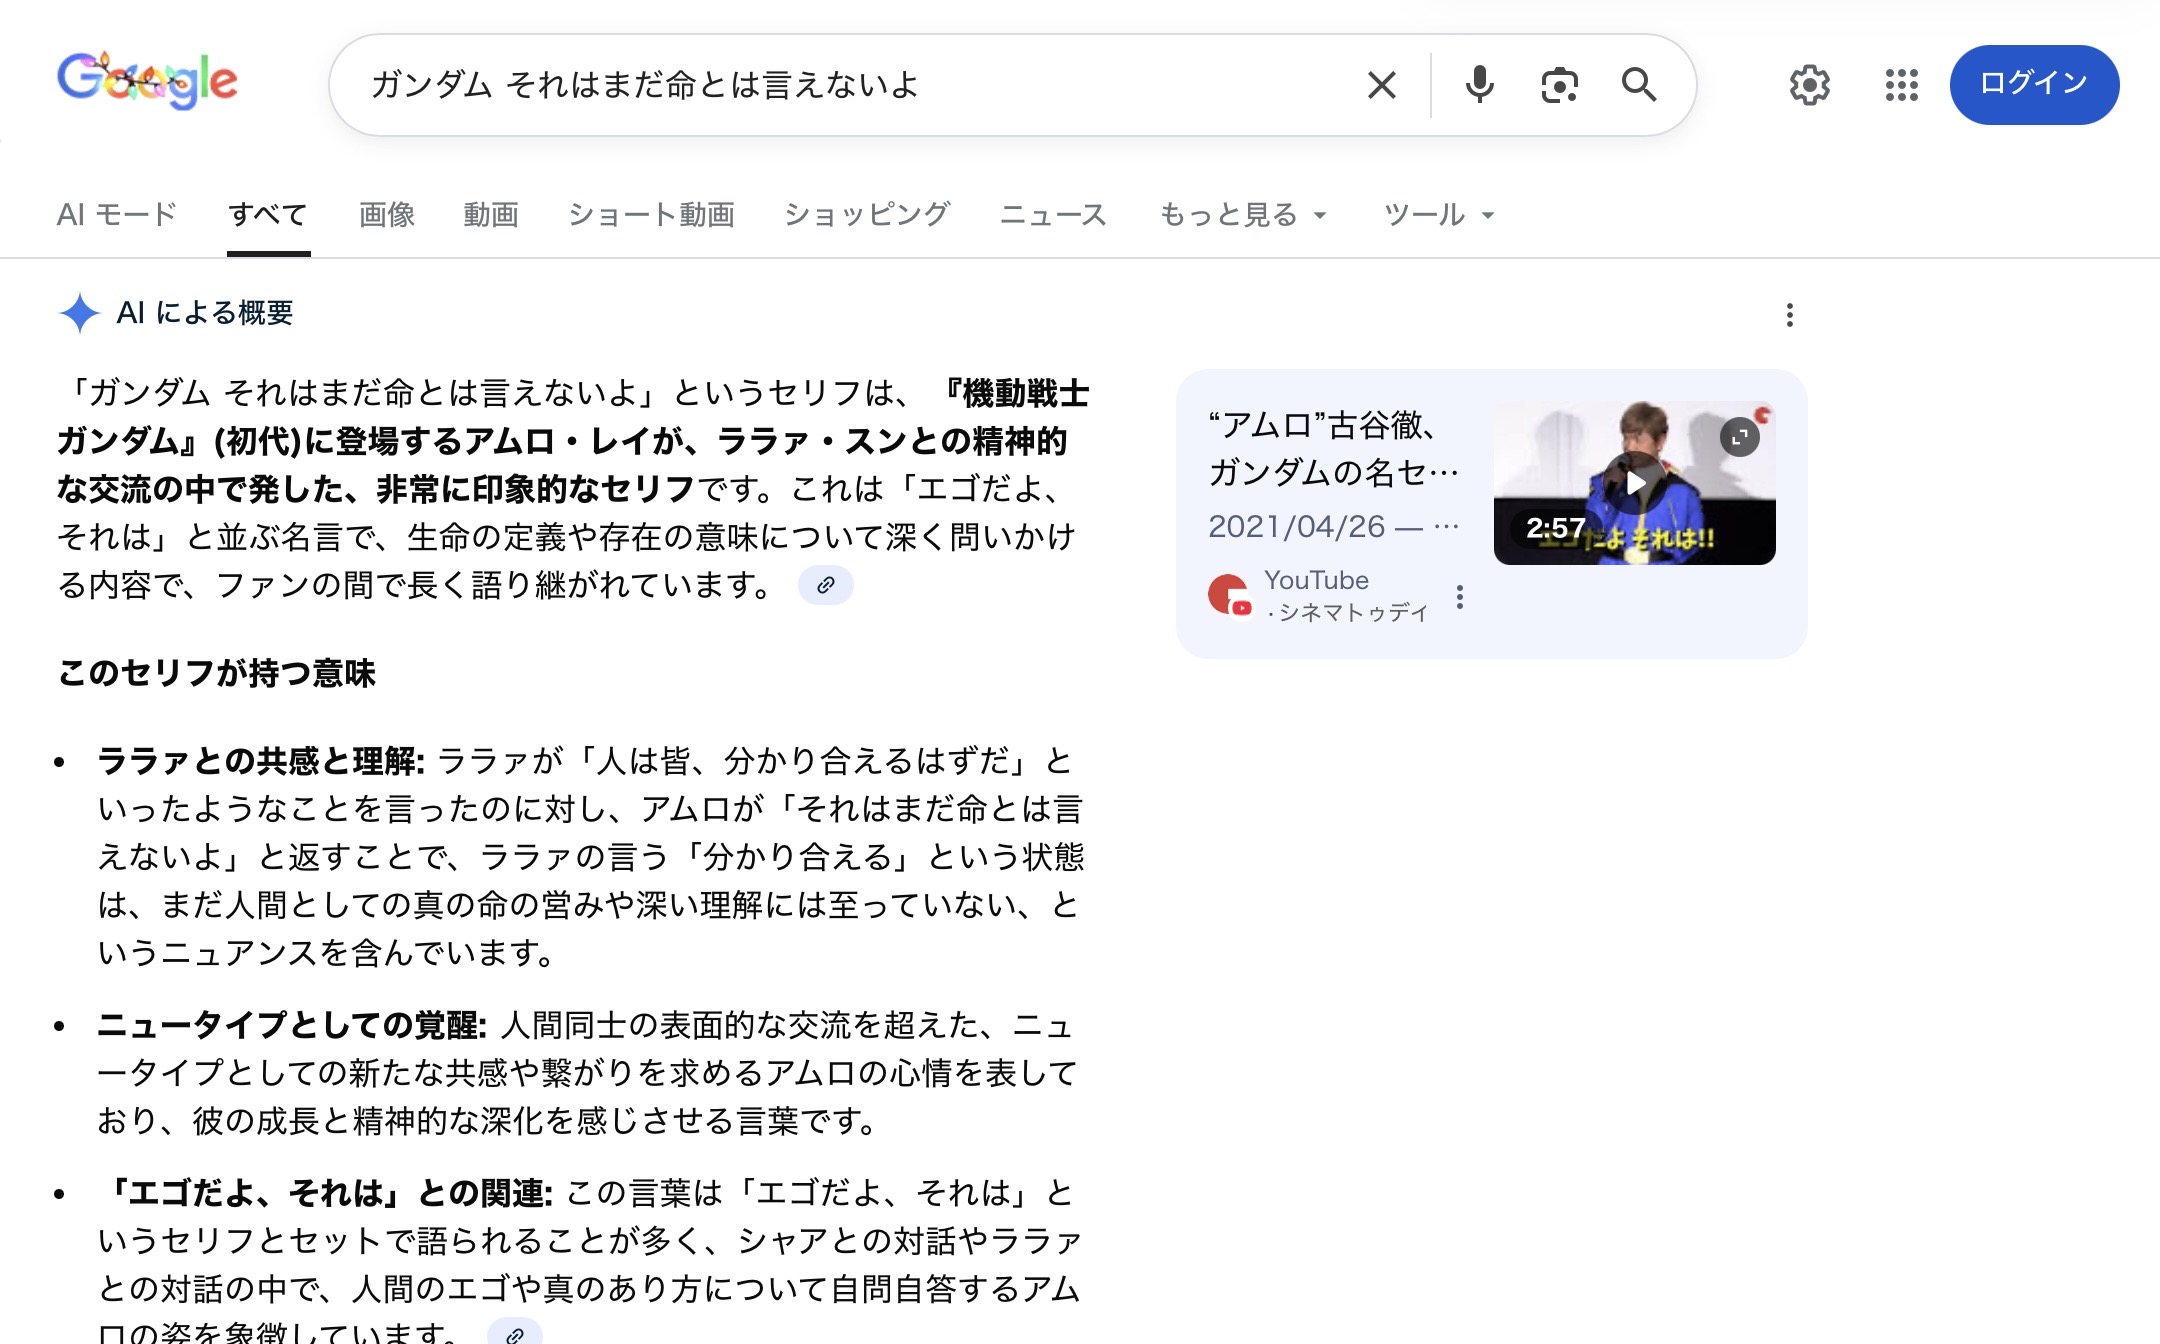Open AI overview three-dot options menu
2160x1344 pixels.
1789,315
